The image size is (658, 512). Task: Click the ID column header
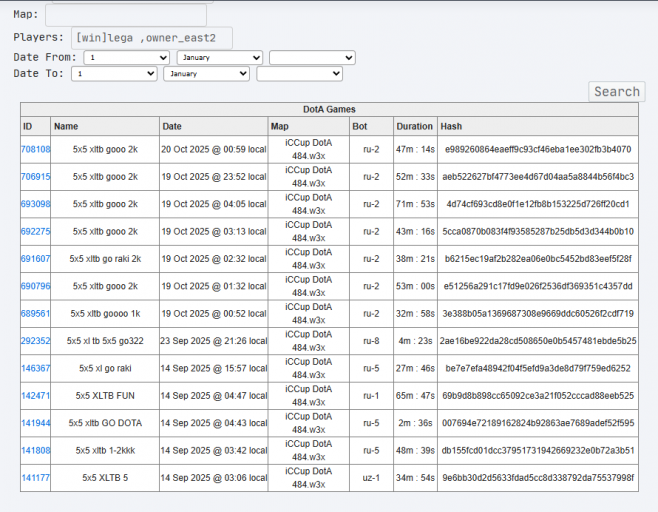click(35, 126)
